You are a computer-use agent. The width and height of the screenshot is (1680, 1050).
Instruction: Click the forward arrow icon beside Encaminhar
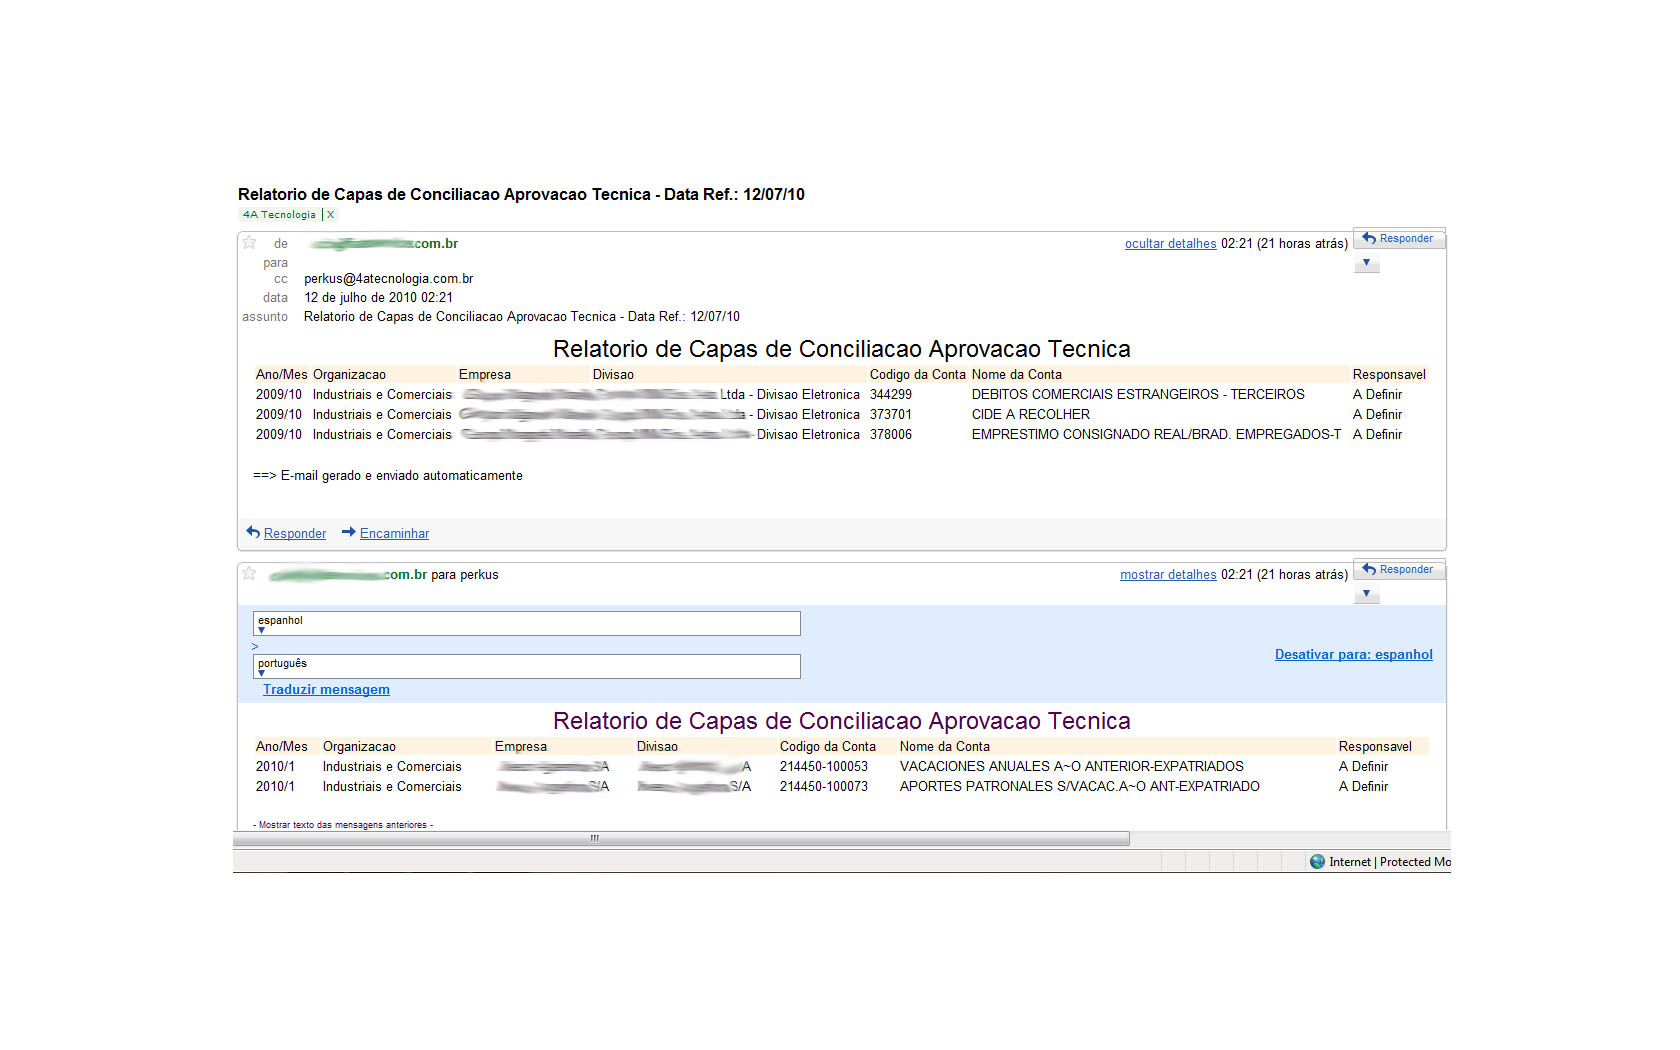coord(349,533)
